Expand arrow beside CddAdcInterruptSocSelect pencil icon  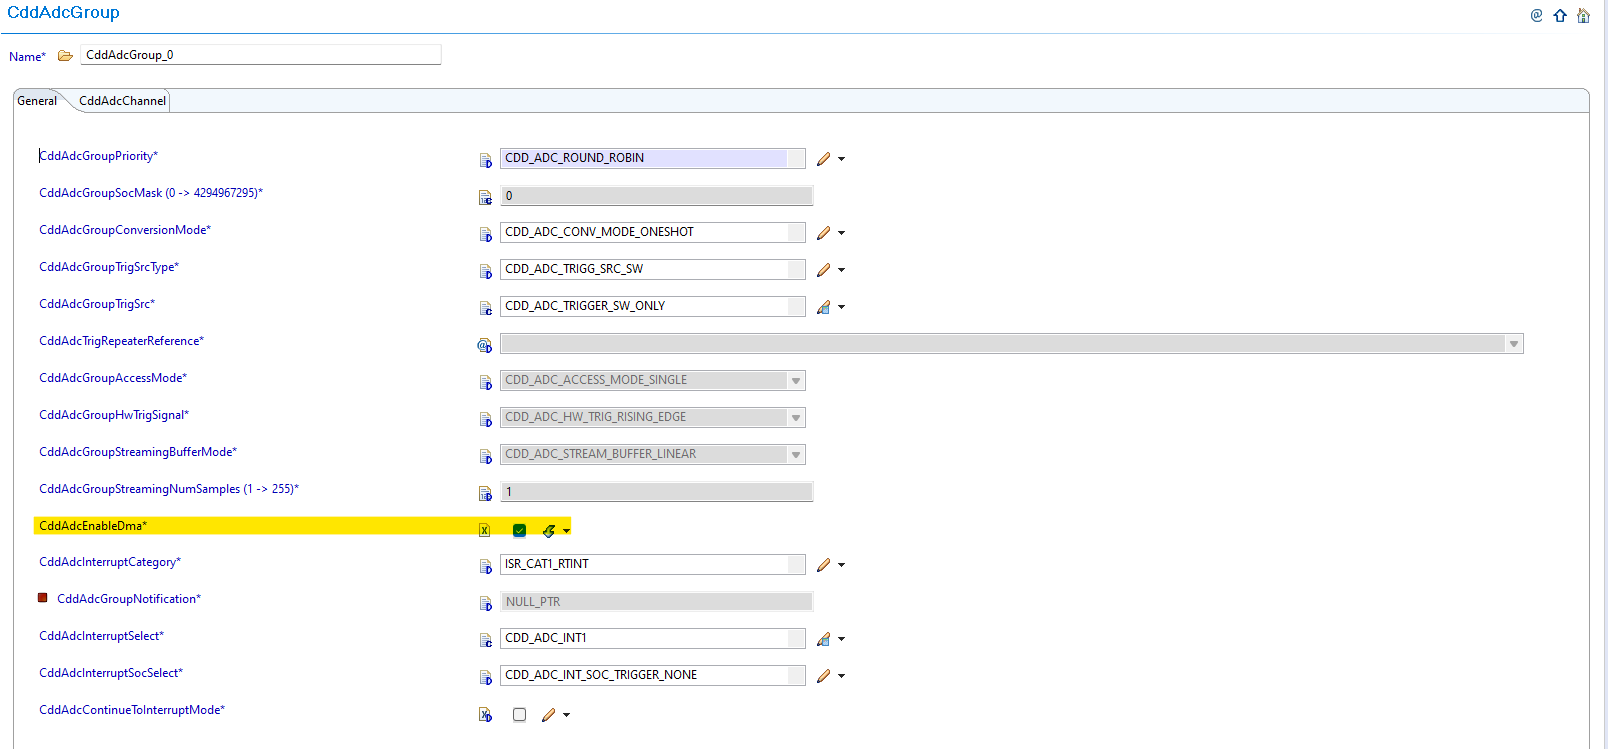point(842,676)
